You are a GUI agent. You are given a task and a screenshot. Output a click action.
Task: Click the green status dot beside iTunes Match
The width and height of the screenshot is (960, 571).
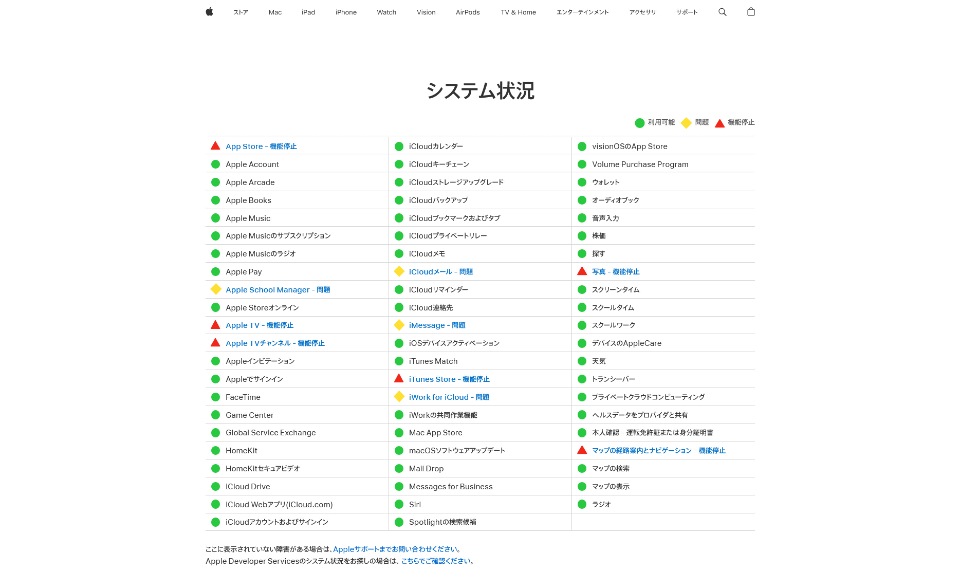click(x=399, y=361)
